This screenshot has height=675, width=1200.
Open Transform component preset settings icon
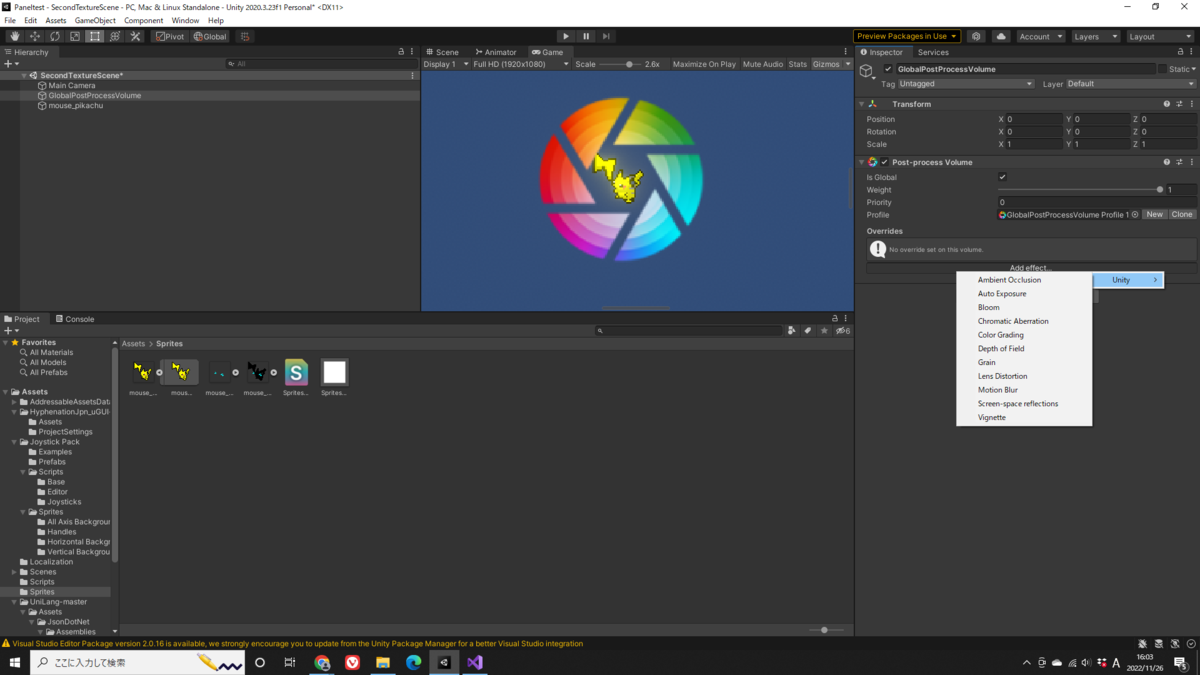pyautogui.click(x=1179, y=104)
